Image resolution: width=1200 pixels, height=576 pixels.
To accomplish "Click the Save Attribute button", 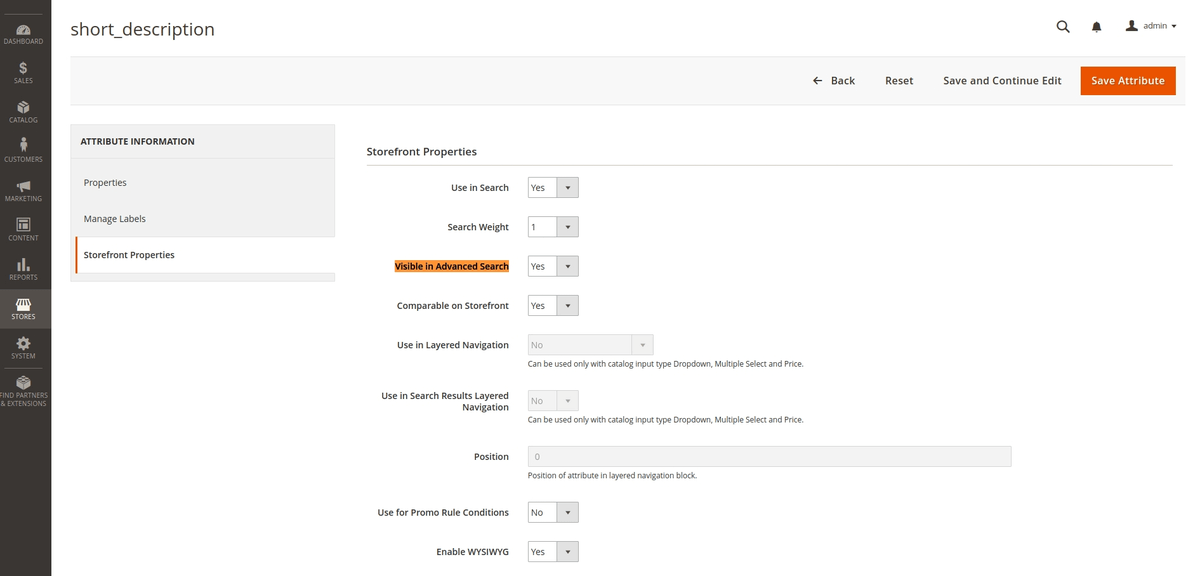I will (1128, 80).
